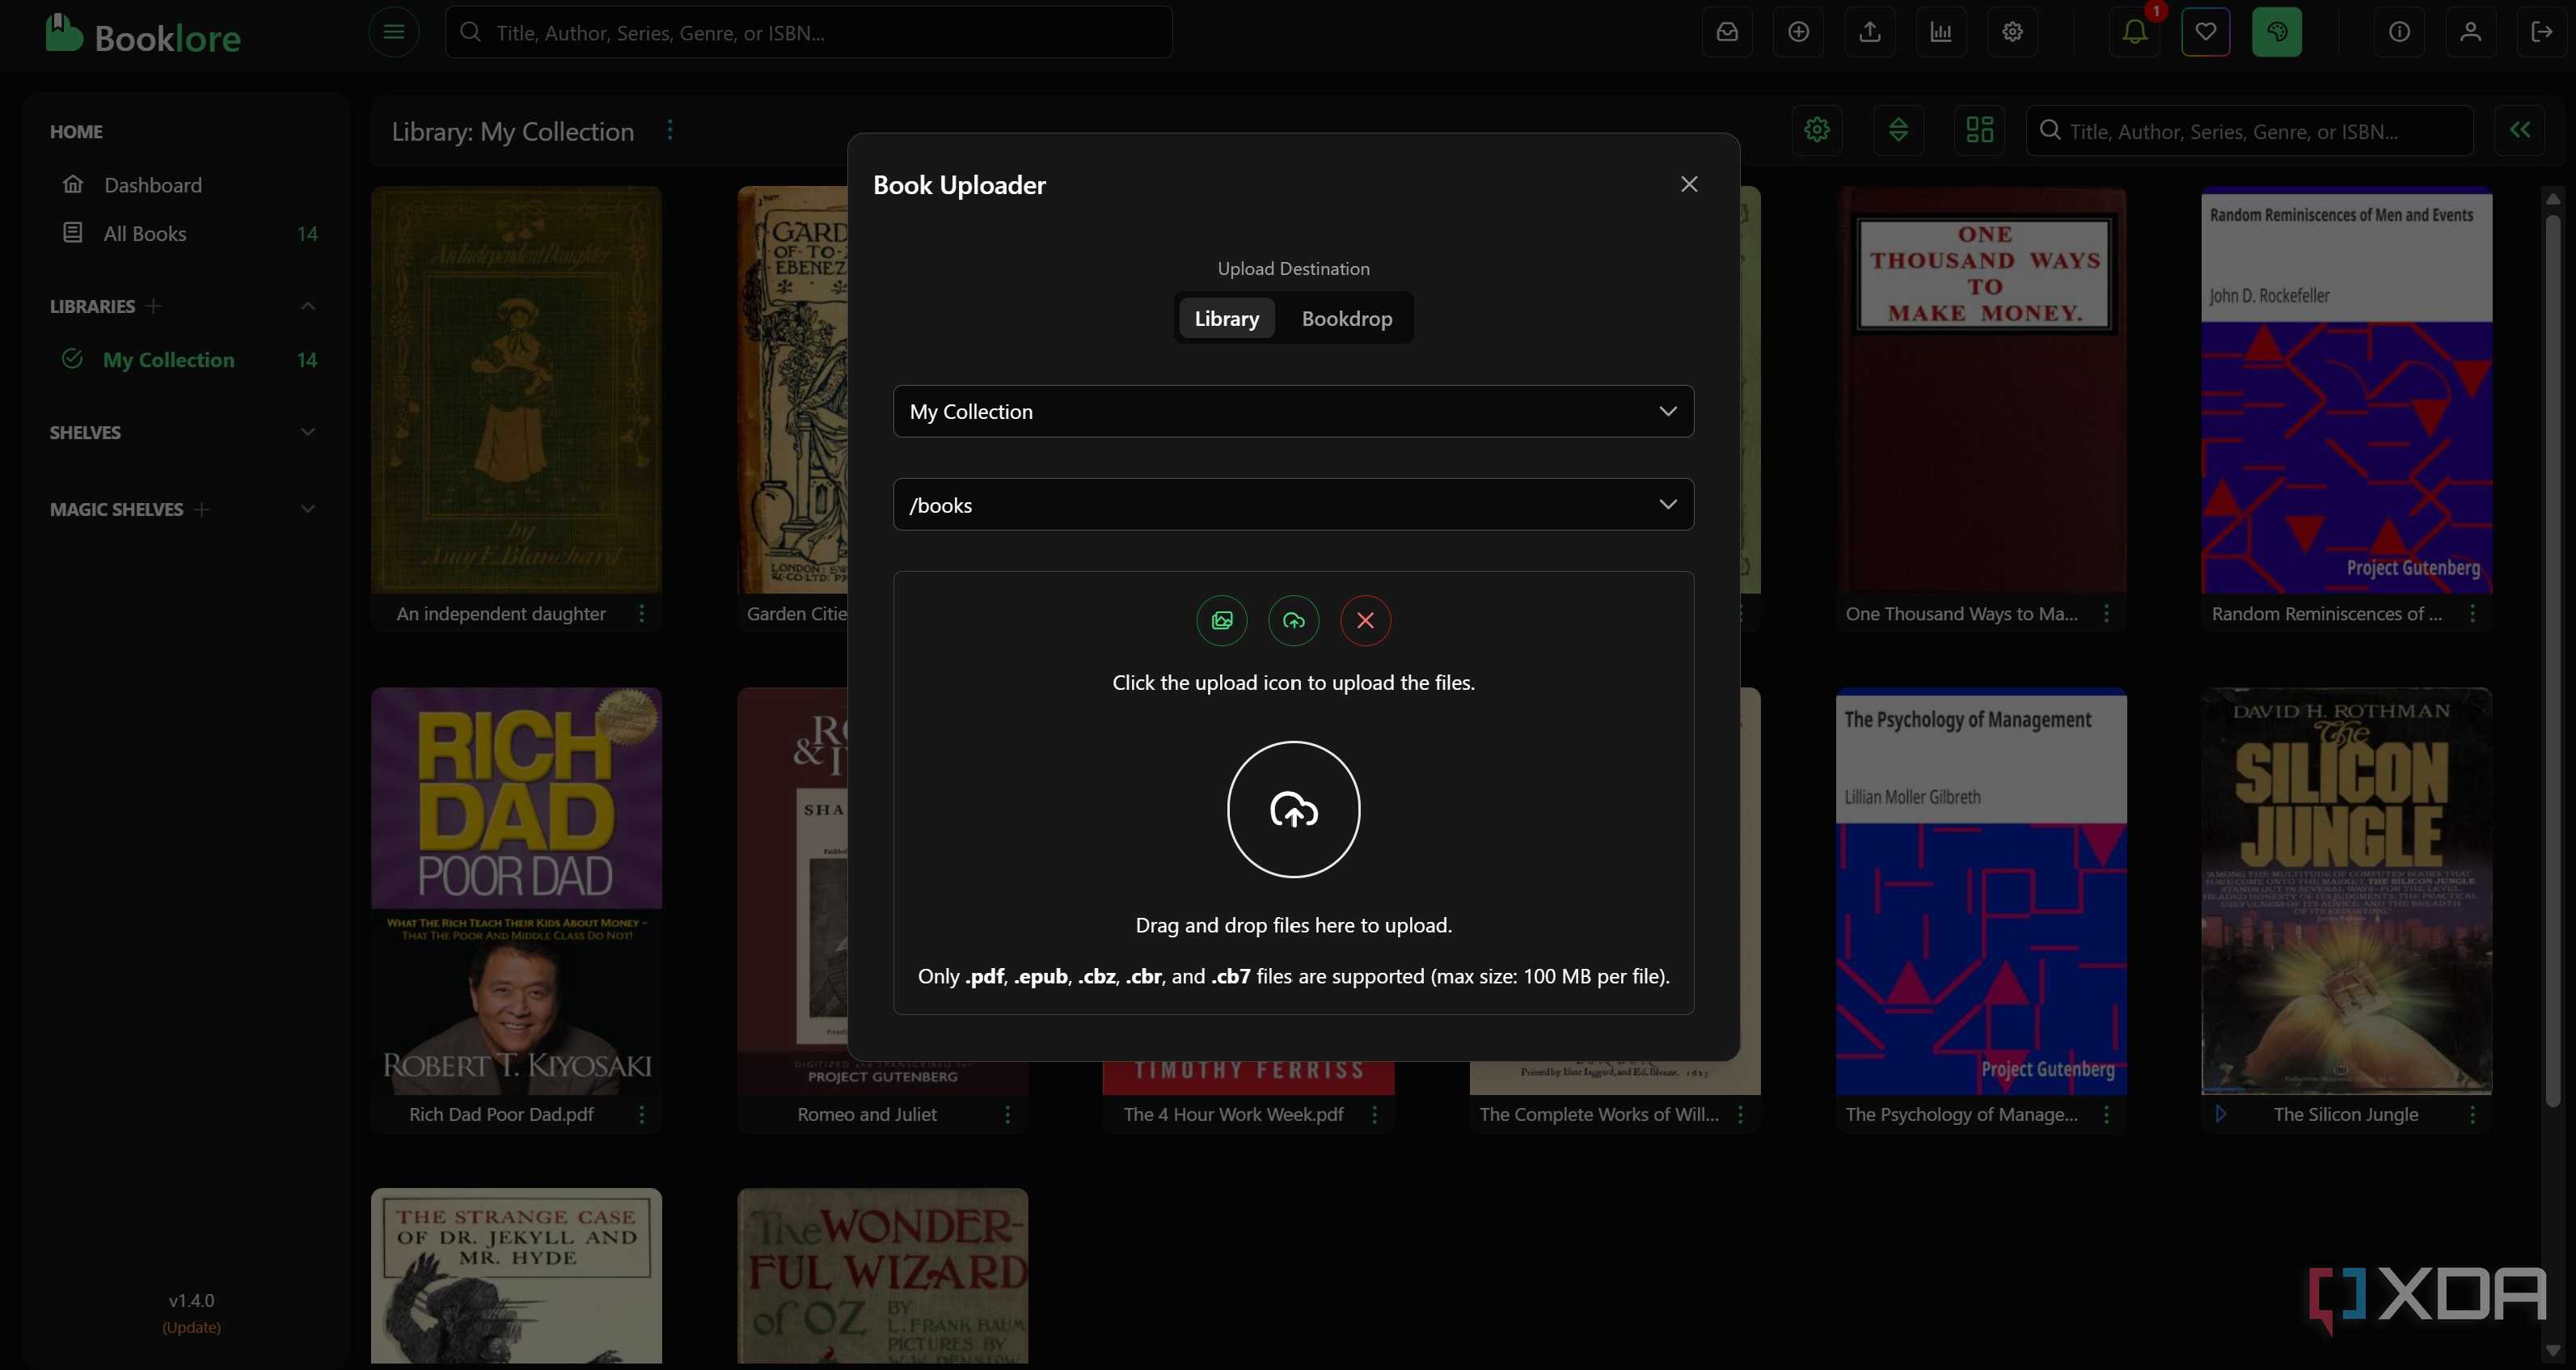Image resolution: width=2576 pixels, height=1370 pixels.
Task: Open the library three-dot options menu
Action: tap(670, 130)
